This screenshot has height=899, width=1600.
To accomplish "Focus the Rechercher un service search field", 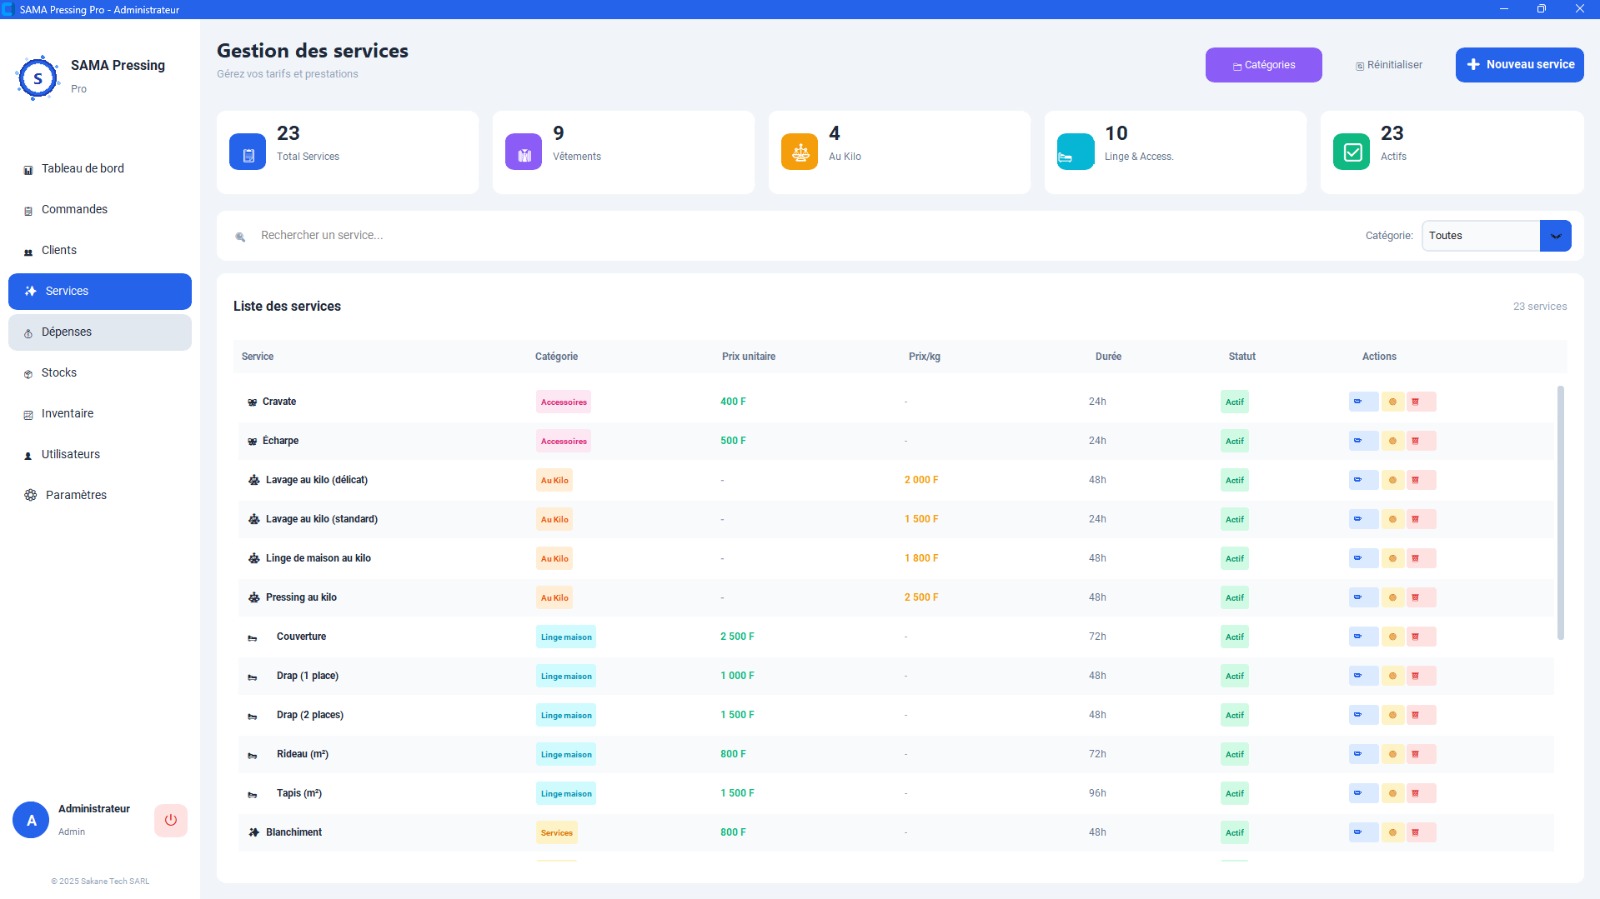I will (x=800, y=236).
